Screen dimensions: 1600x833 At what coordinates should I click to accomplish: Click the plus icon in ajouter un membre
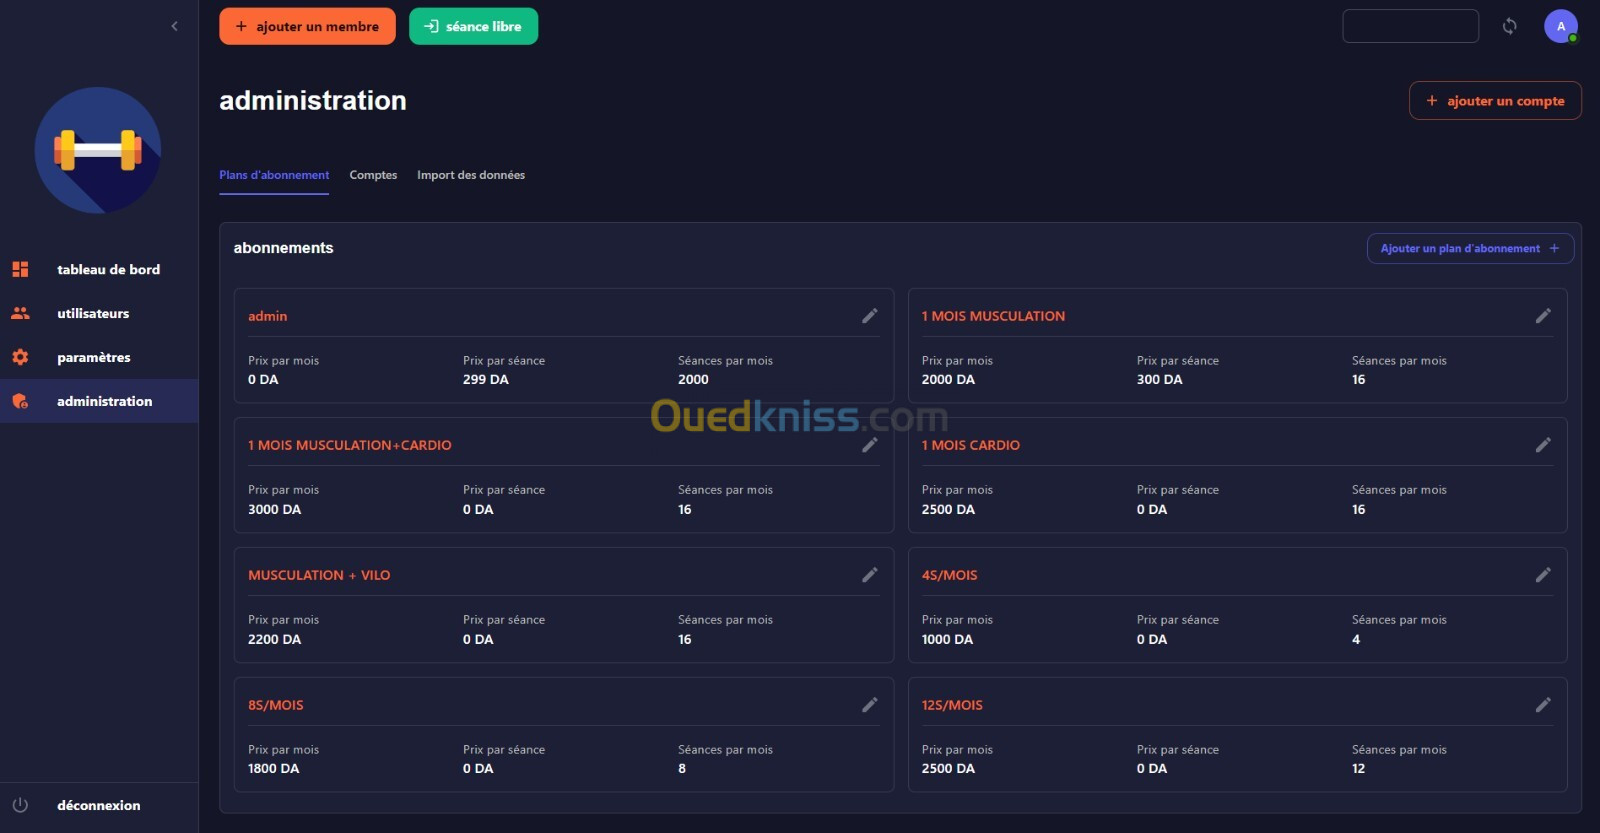241,26
